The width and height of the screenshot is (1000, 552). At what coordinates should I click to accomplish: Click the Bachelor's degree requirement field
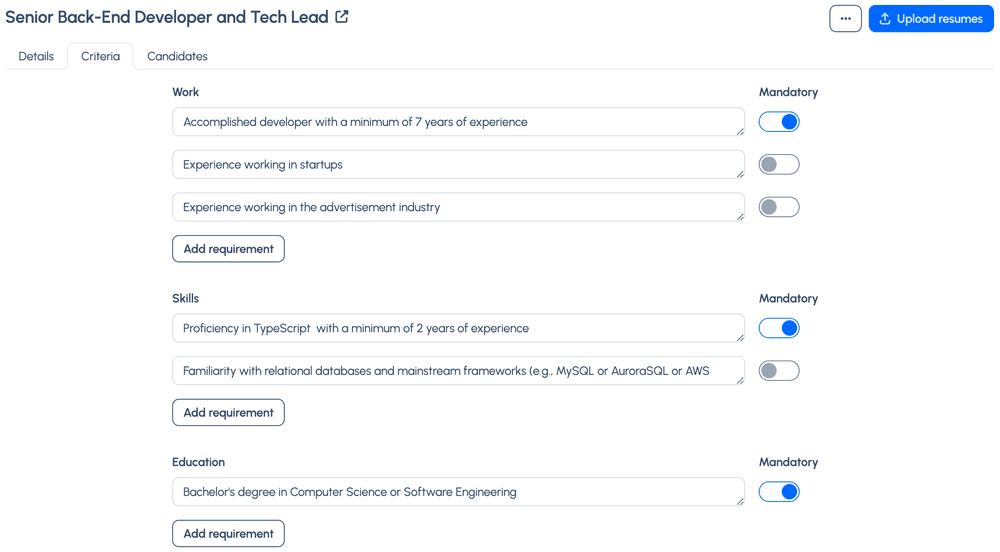[x=457, y=492]
